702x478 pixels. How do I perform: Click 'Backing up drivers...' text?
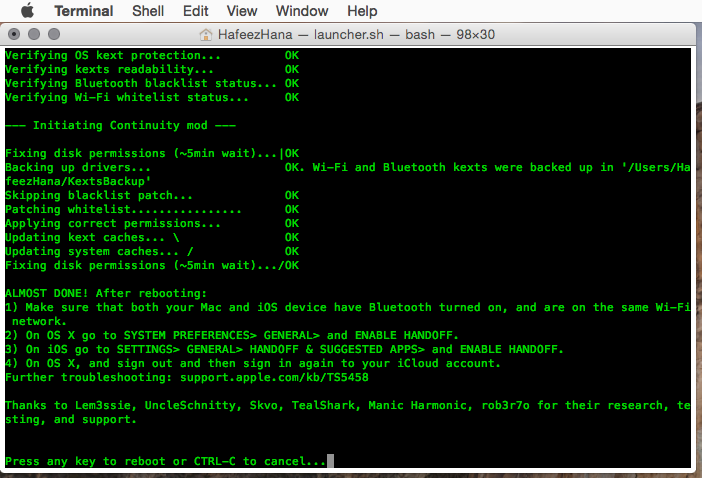coord(78,167)
